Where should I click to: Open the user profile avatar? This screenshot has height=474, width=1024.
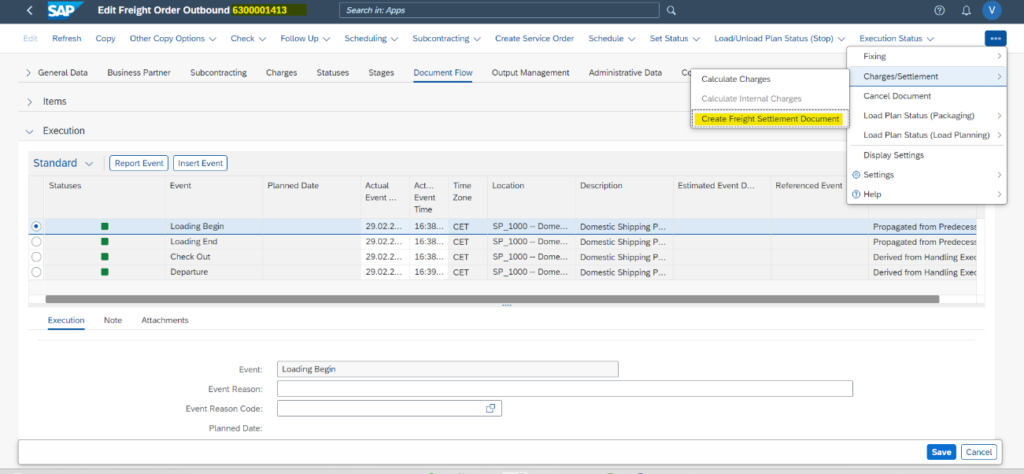pos(992,10)
